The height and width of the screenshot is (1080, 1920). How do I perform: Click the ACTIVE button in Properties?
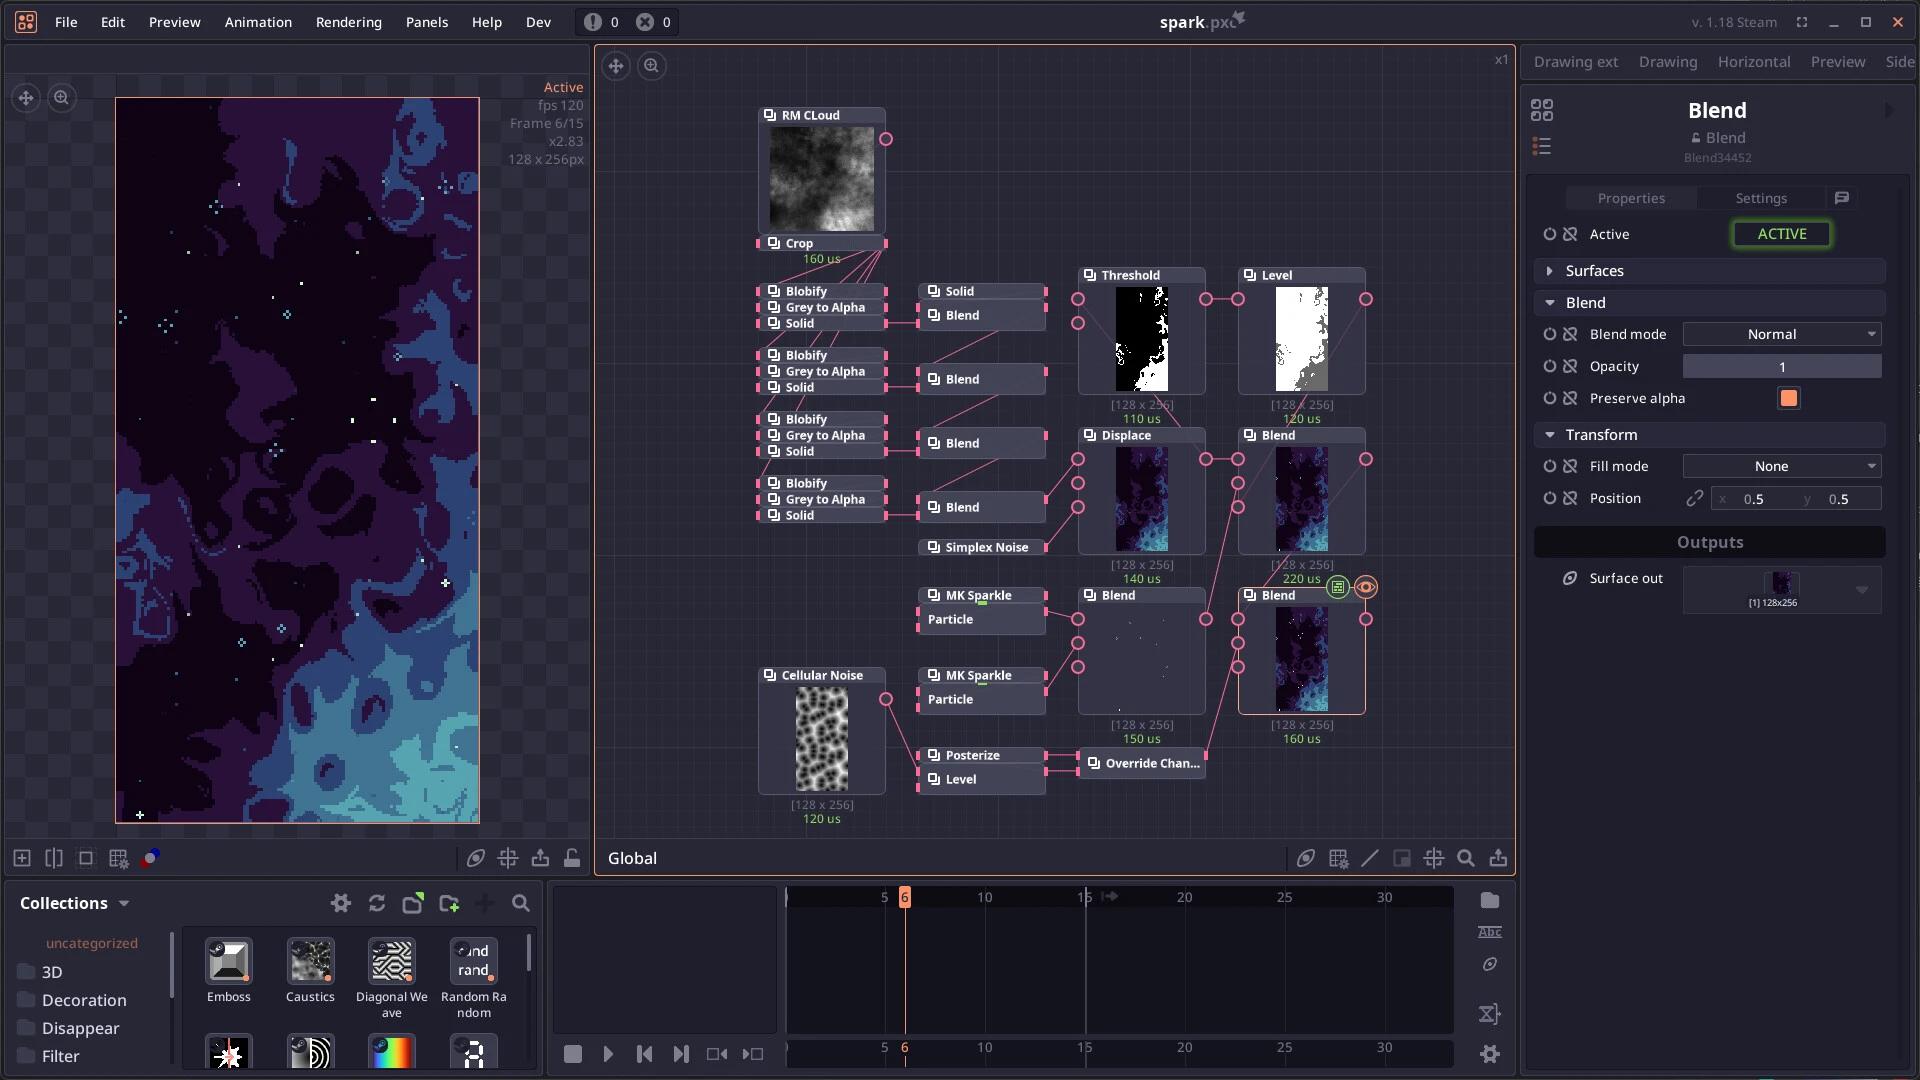coord(1782,233)
